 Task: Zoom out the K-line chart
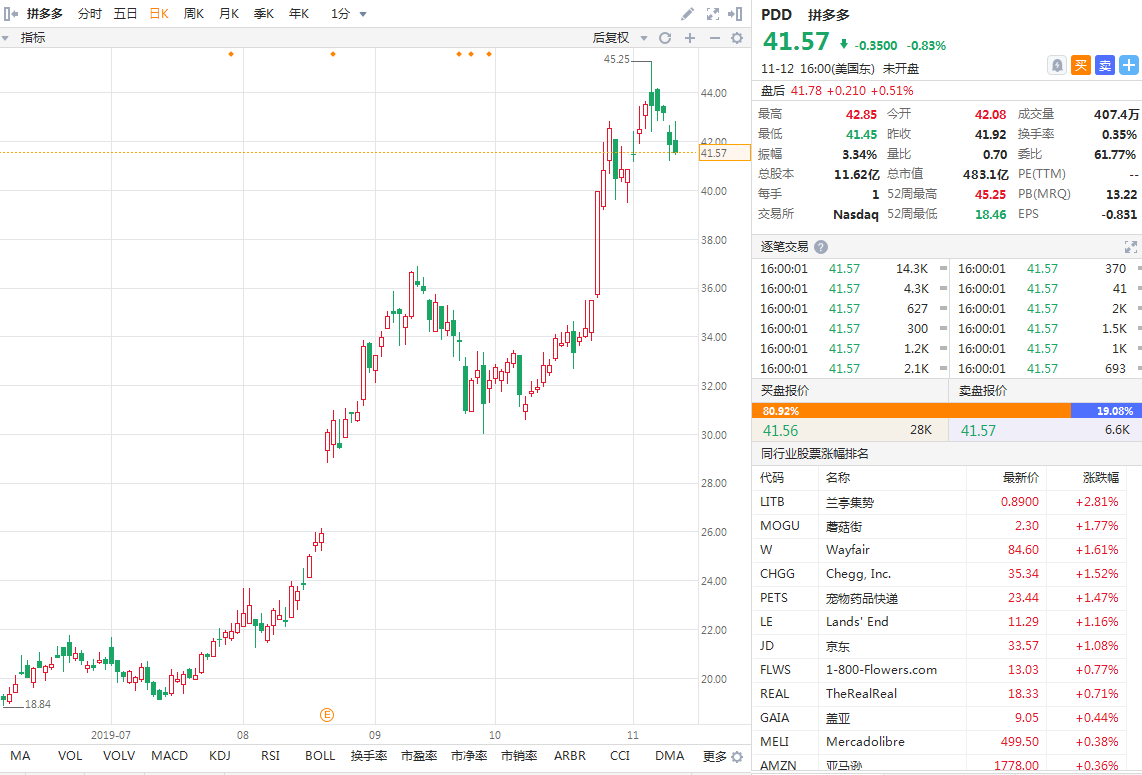[x=714, y=38]
